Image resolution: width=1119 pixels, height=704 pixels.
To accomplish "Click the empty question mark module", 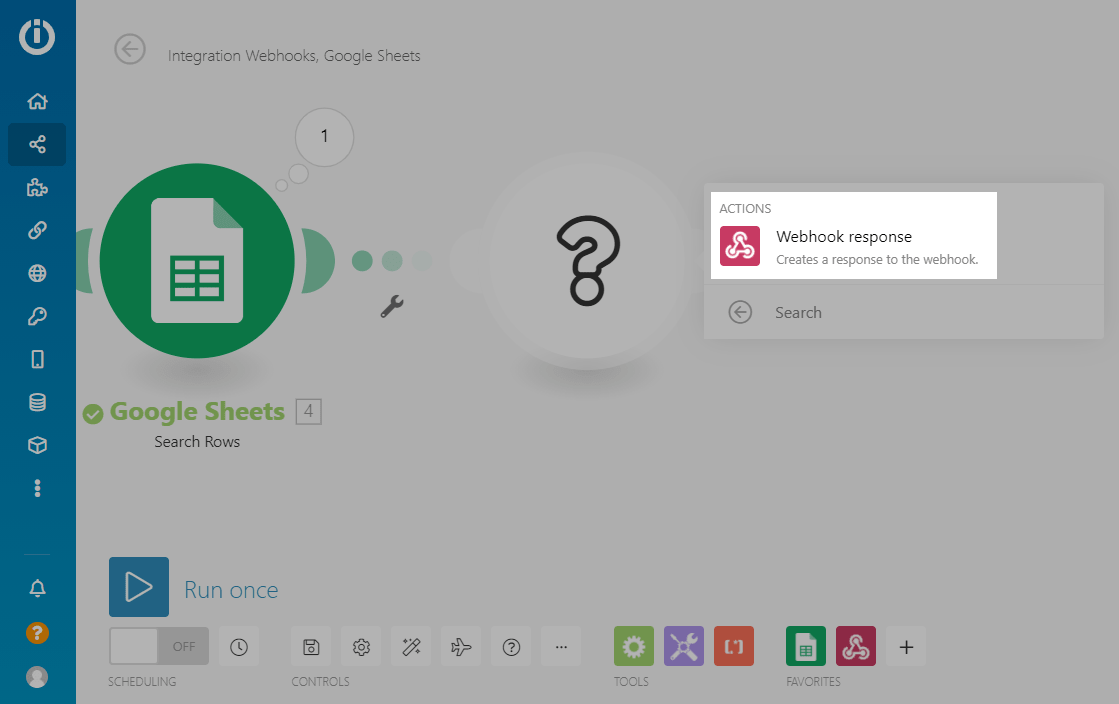I will tap(587, 261).
